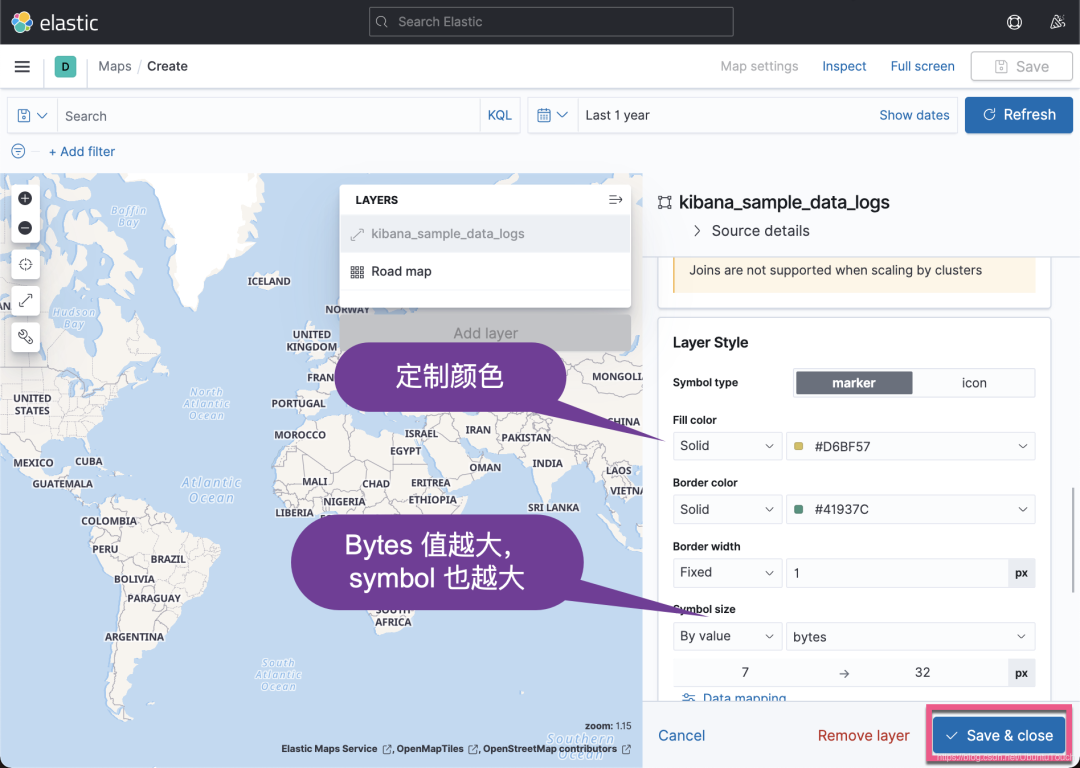Open the fill color #D6BF57 picker
The width and height of the screenshot is (1080, 768).
tap(910, 446)
